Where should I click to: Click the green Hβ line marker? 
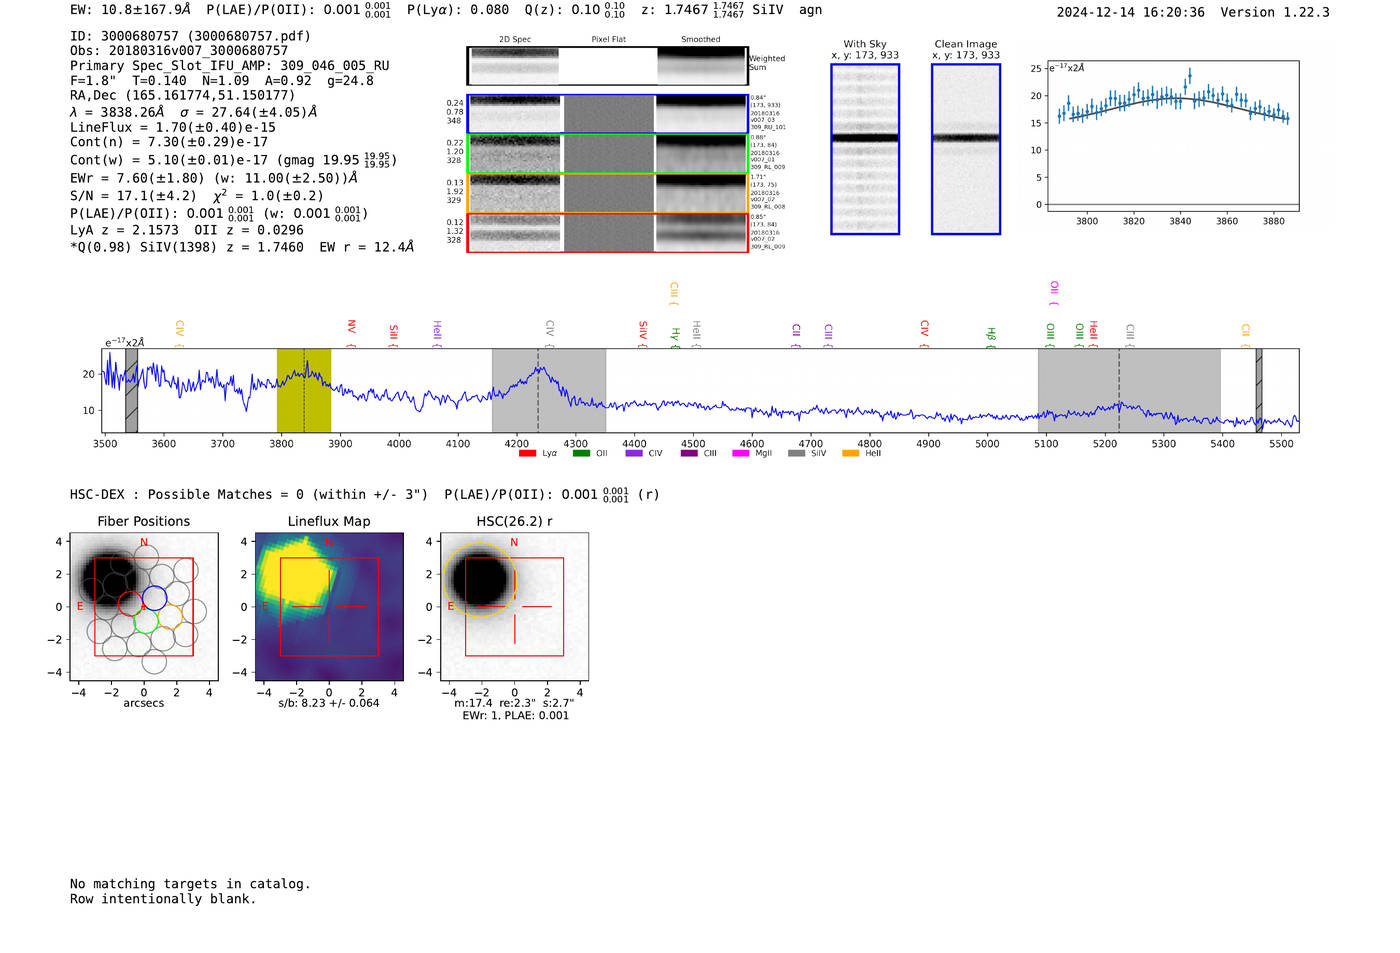click(x=991, y=337)
